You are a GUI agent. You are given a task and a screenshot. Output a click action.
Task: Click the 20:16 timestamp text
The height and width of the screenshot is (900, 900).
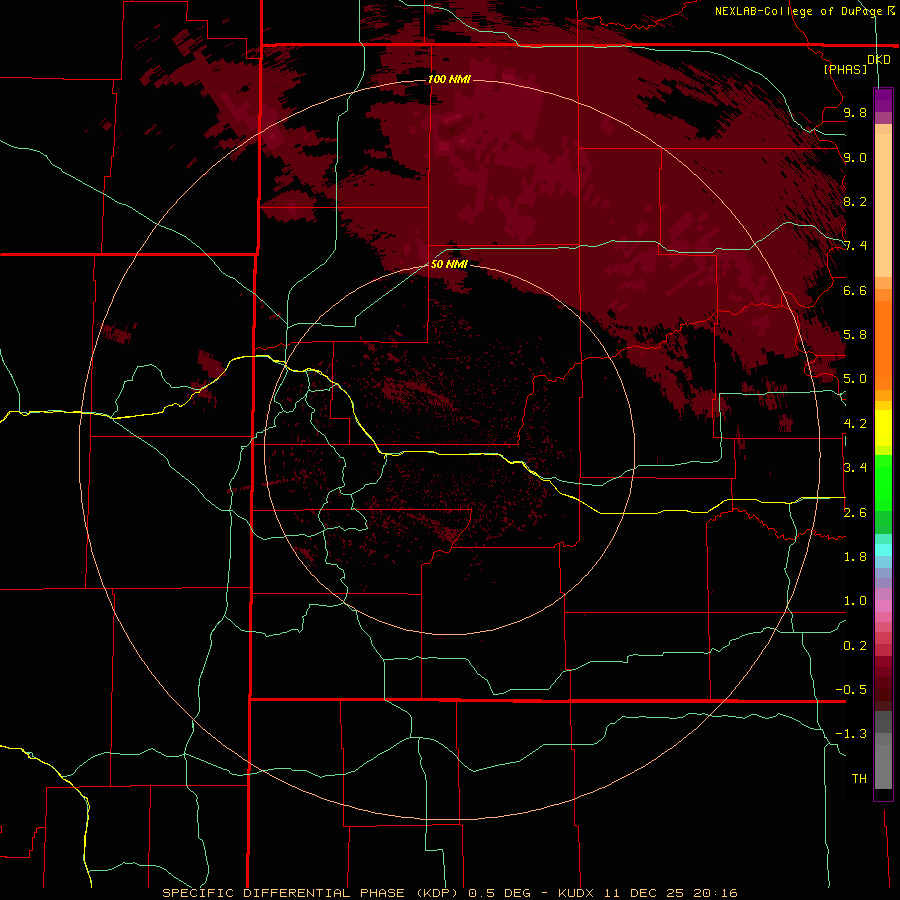coord(715,893)
